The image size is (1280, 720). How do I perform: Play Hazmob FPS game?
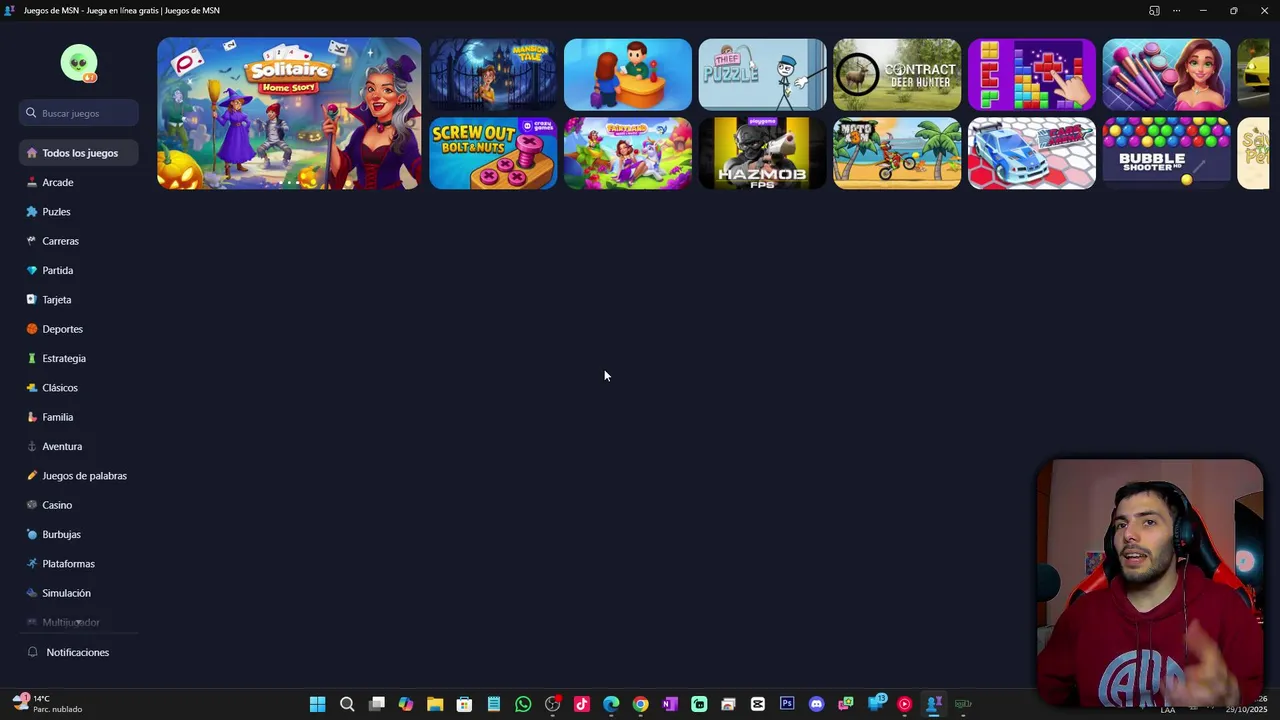pos(762,153)
